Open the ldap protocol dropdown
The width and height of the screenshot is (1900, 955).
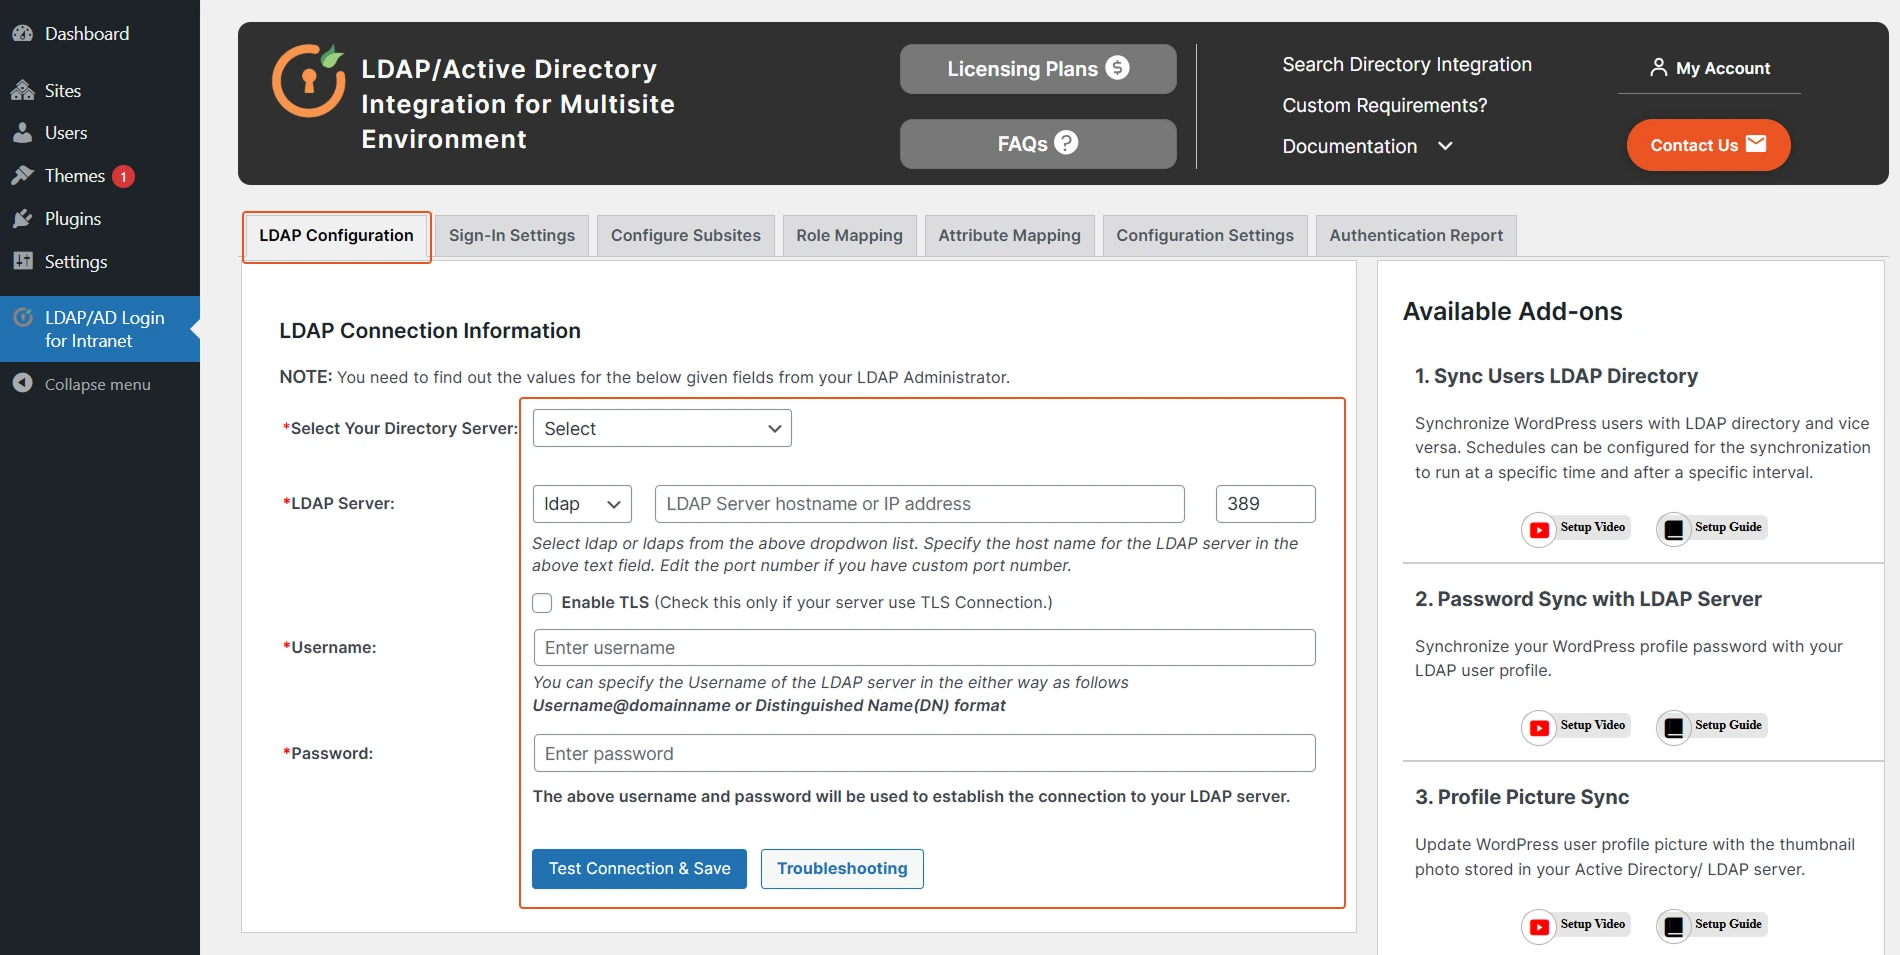pyautogui.click(x=582, y=504)
